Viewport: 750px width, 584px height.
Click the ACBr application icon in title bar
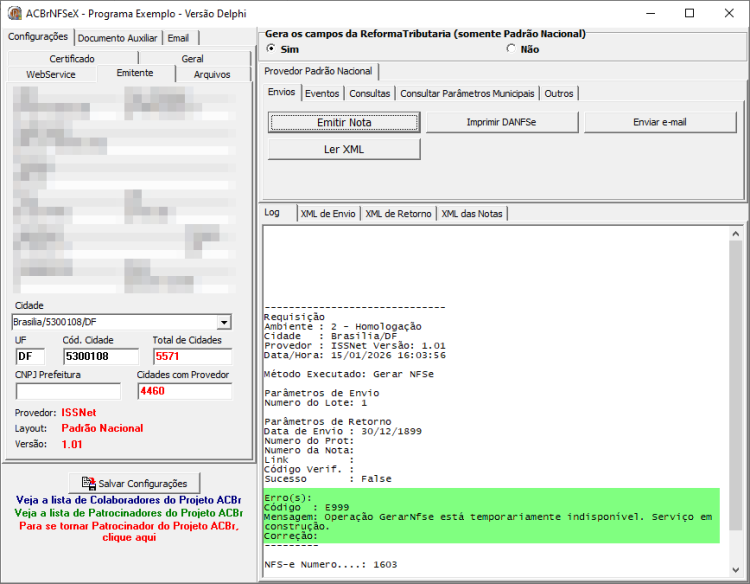(15, 13)
